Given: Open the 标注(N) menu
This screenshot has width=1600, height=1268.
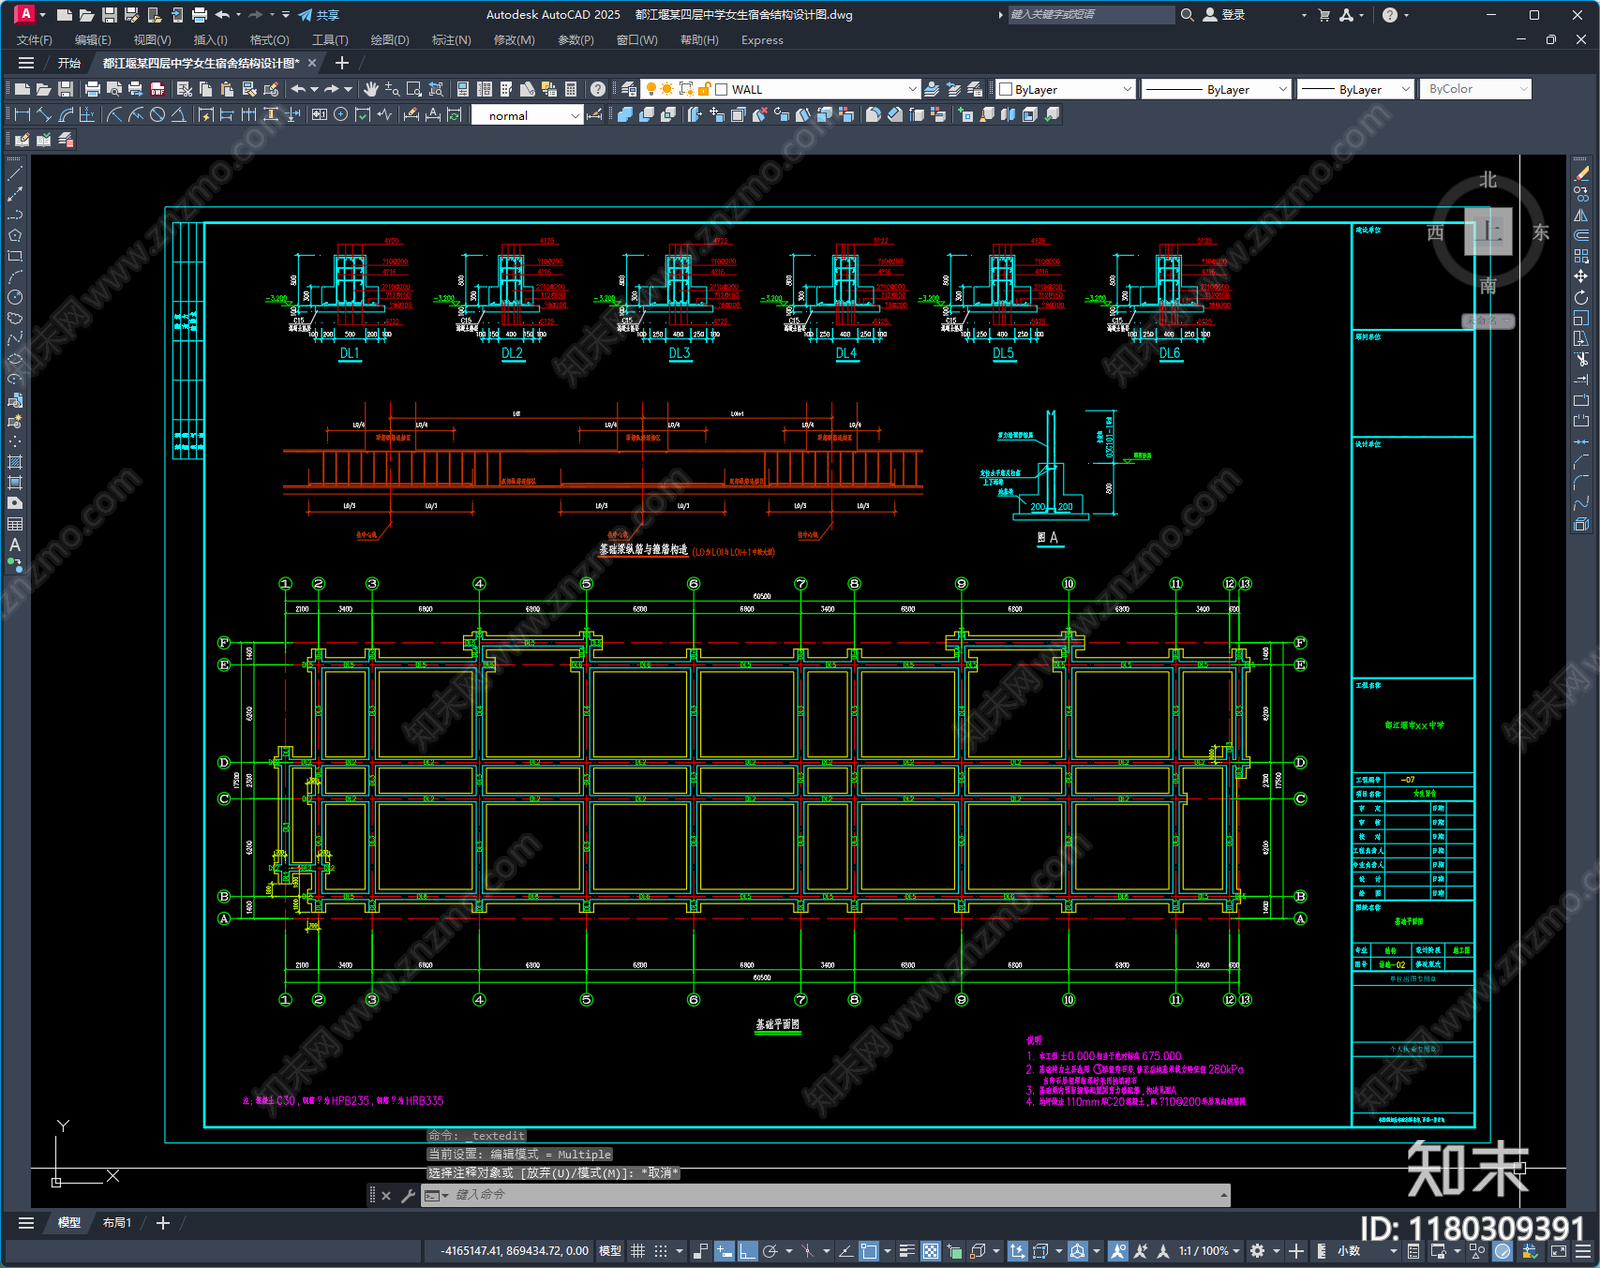Looking at the screenshot, I should point(451,40).
